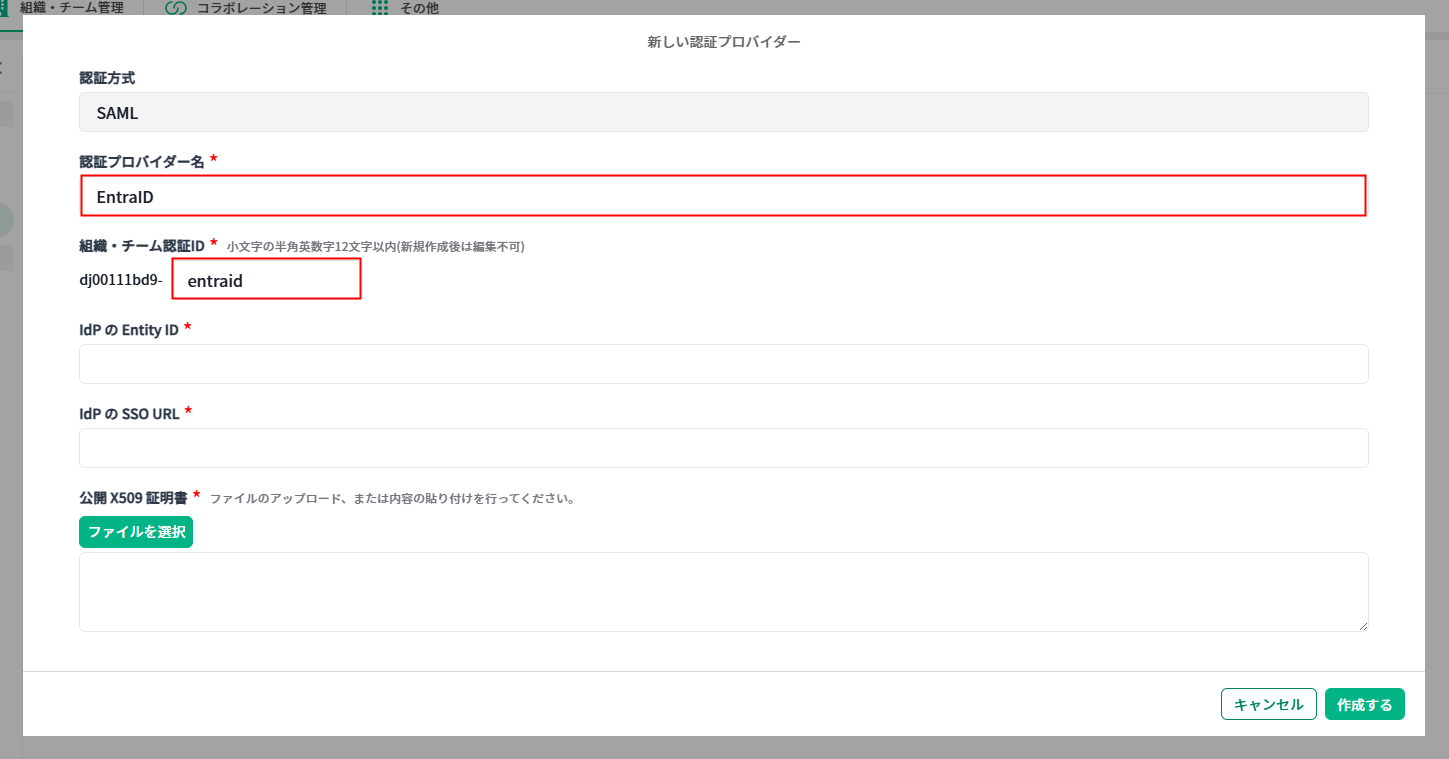Click the 小文字の半角英数字12文字以内 hint text
This screenshot has height=759, width=1449.
click(x=376, y=246)
